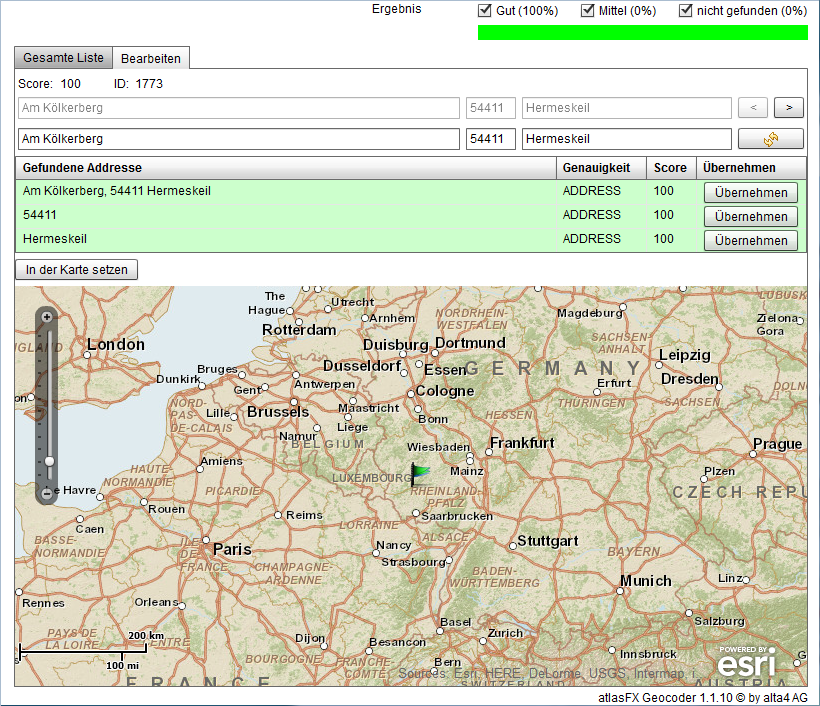Click Paris label on the map

232,550
